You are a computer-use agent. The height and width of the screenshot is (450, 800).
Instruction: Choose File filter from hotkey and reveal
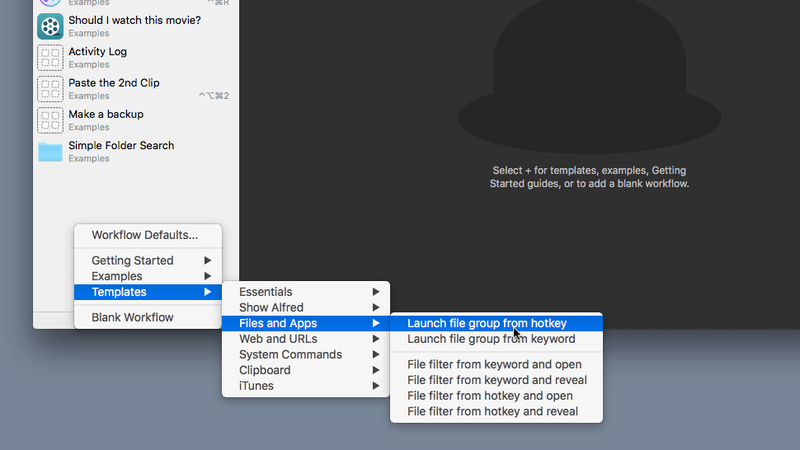pos(496,411)
